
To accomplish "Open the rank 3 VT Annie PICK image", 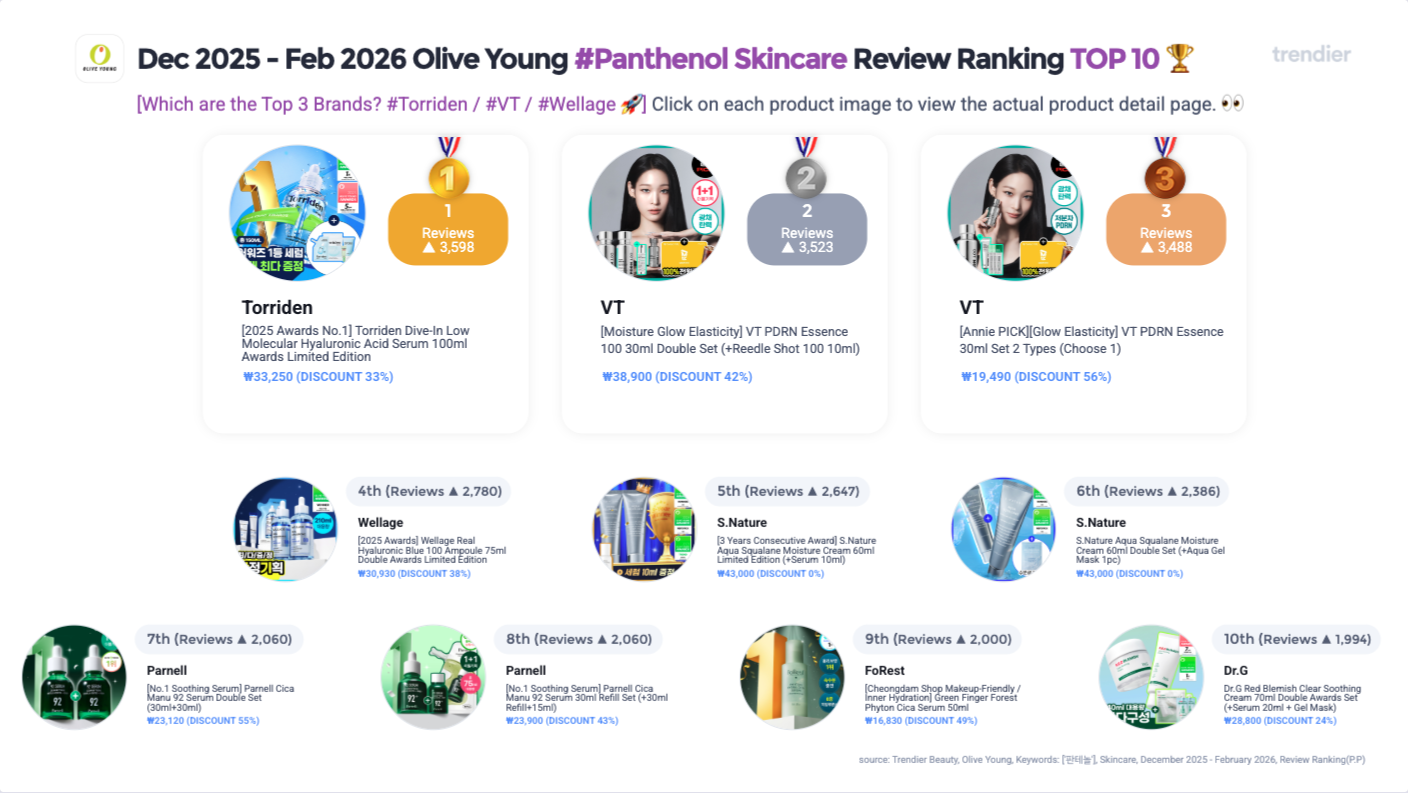I will 1015,213.
